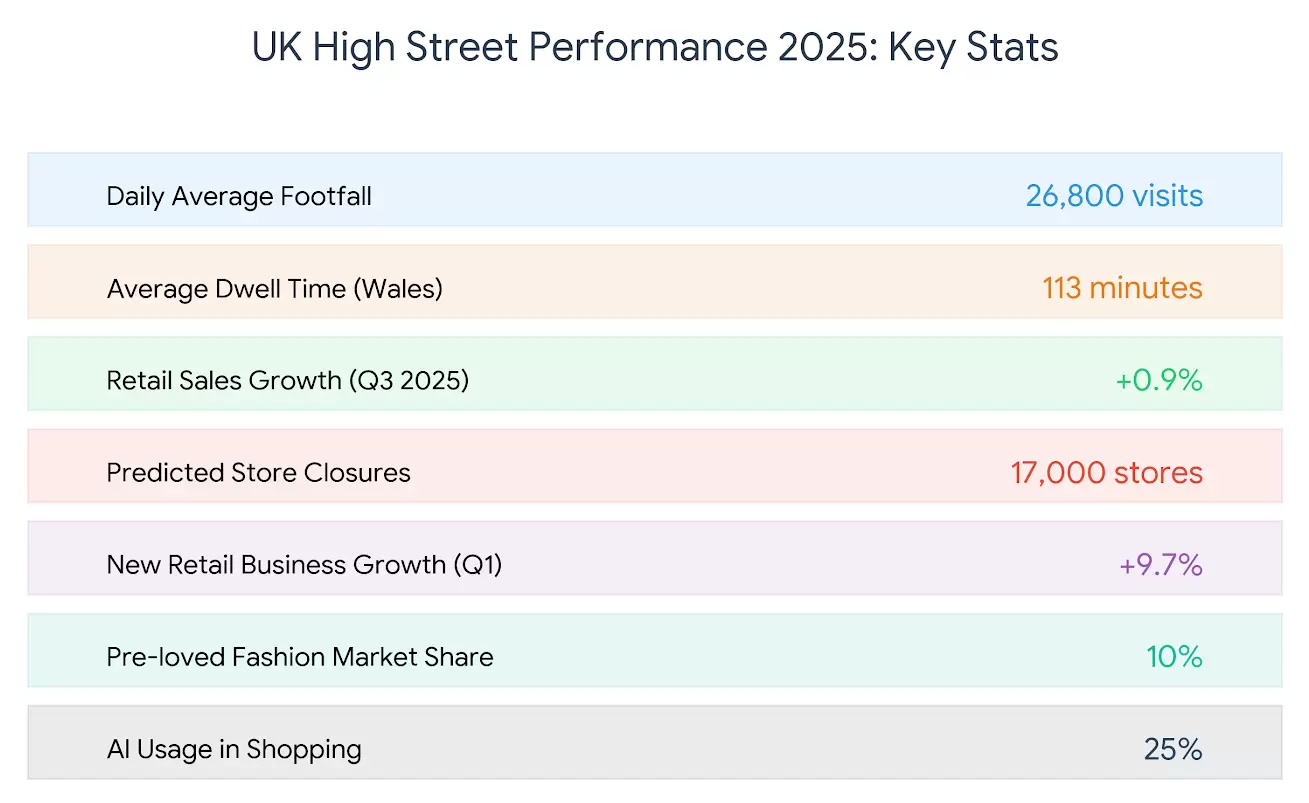Click the Average Dwell Time (Wales) label

click(x=274, y=289)
